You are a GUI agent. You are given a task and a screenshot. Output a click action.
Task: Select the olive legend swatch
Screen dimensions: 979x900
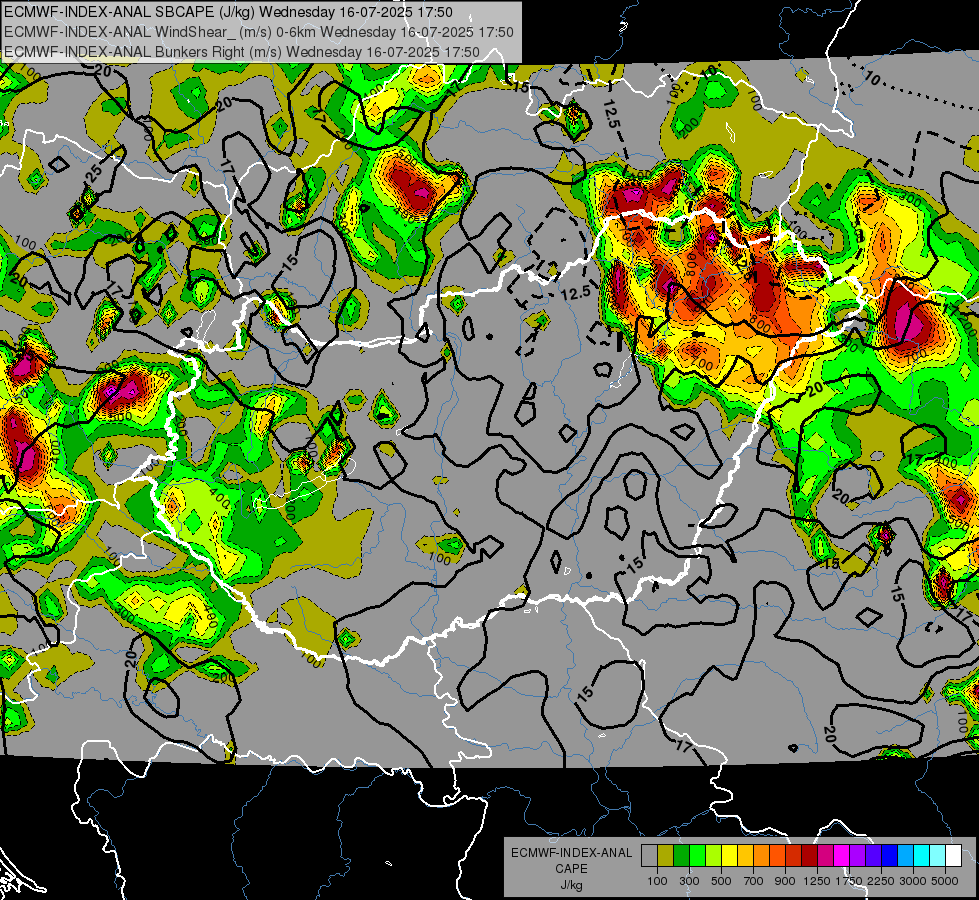click(x=666, y=856)
